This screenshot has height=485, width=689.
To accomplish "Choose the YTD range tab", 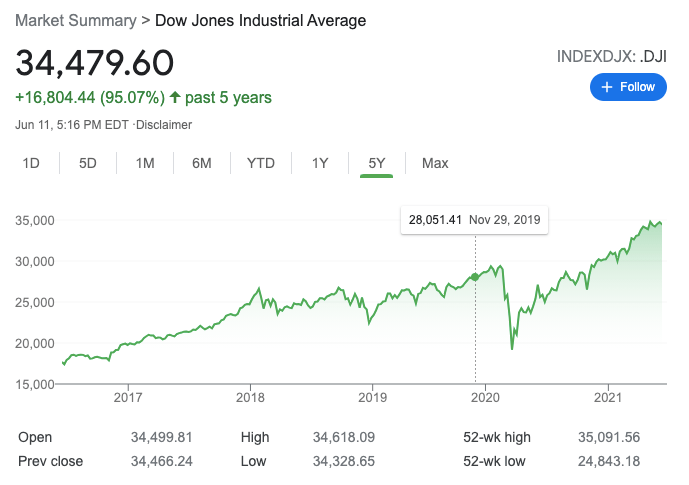I will (260, 163).
